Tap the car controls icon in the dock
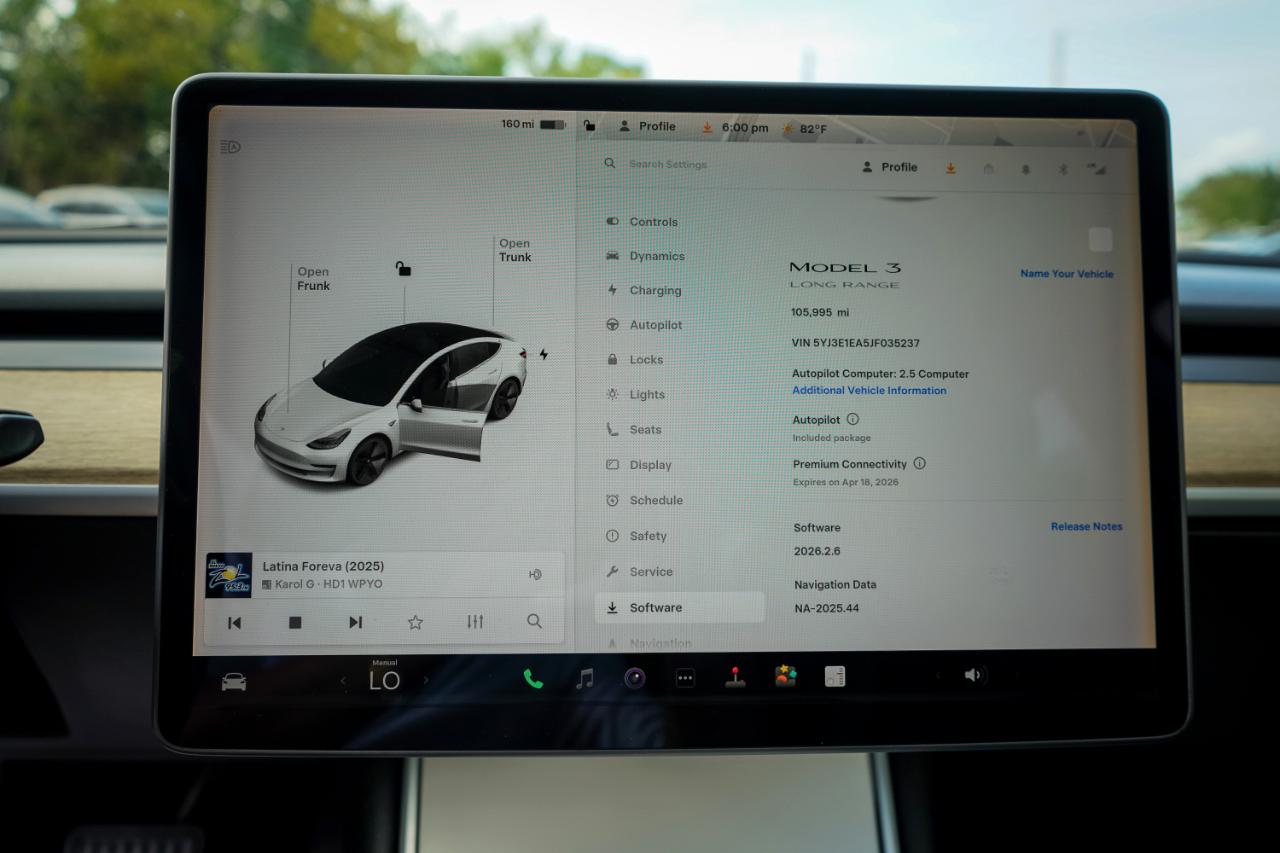This screenshot has height=853, width=1280. click(x=234, y=681)
